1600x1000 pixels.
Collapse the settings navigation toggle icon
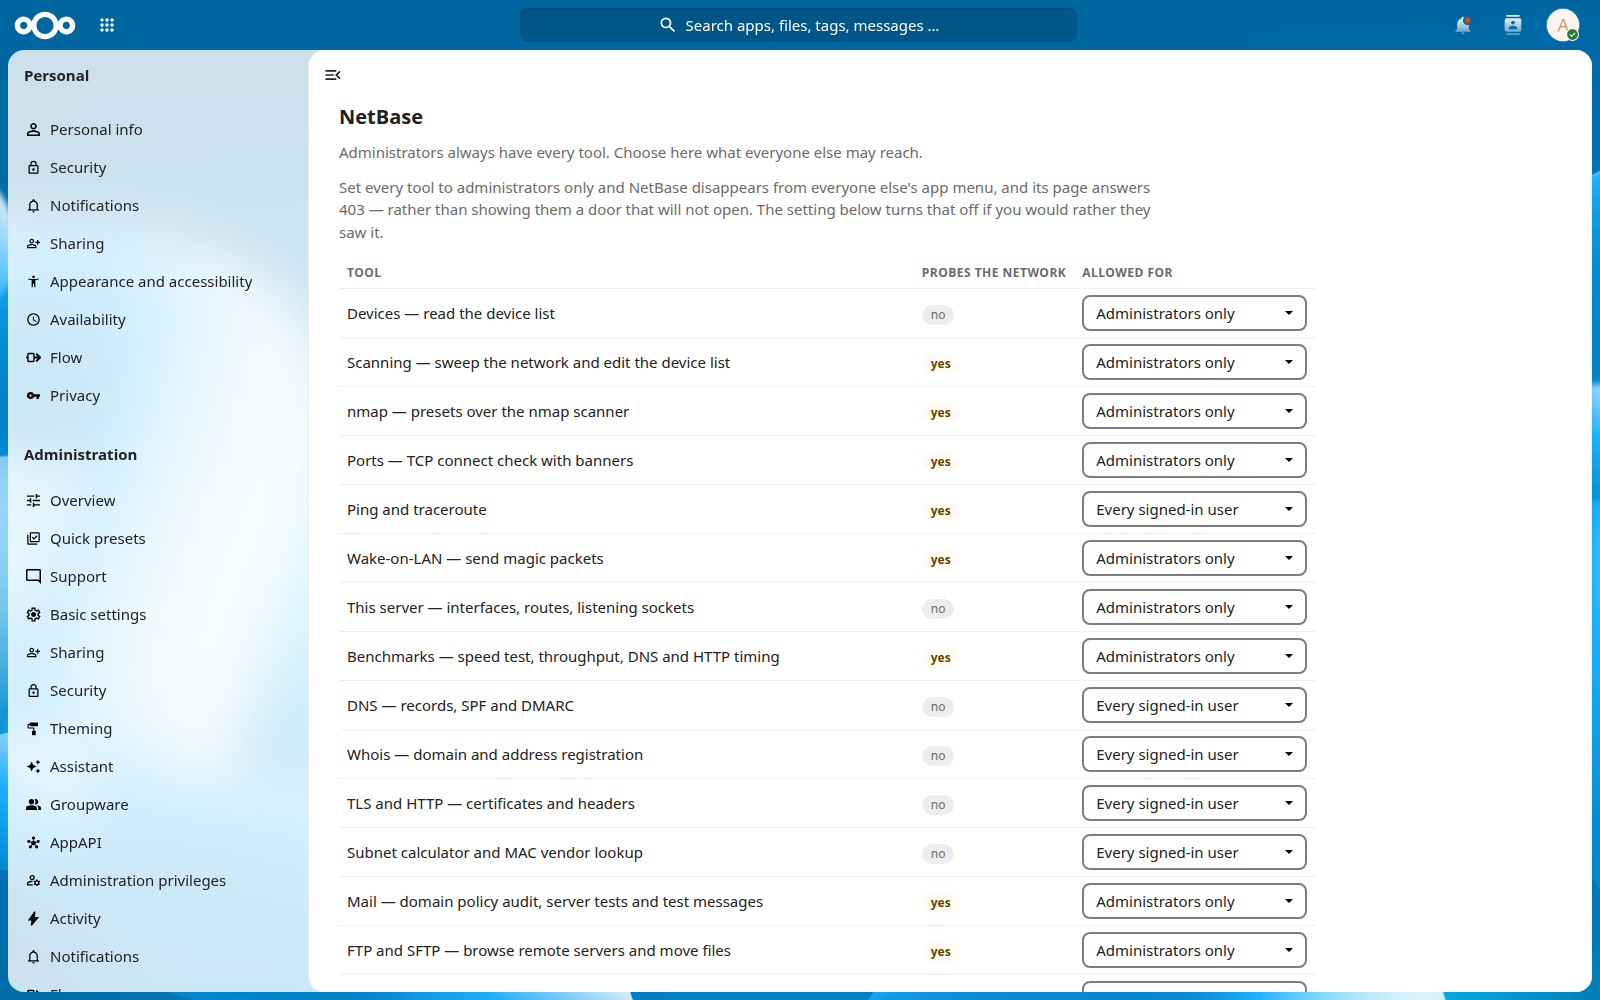333,75
